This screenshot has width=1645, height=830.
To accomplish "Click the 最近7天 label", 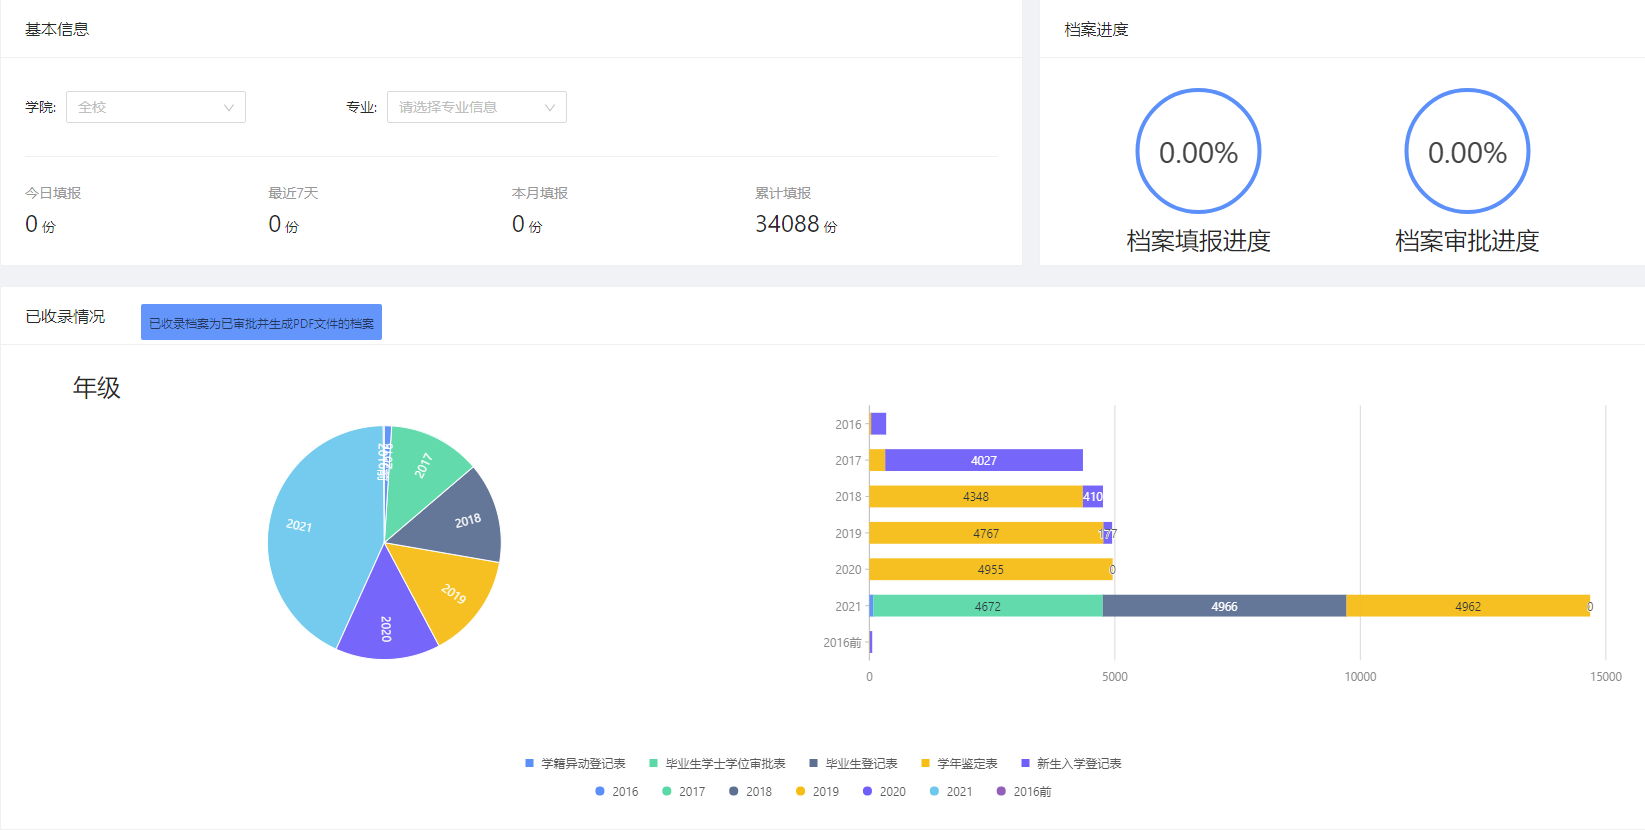I will pyautogui.click(x=293, y=193).
